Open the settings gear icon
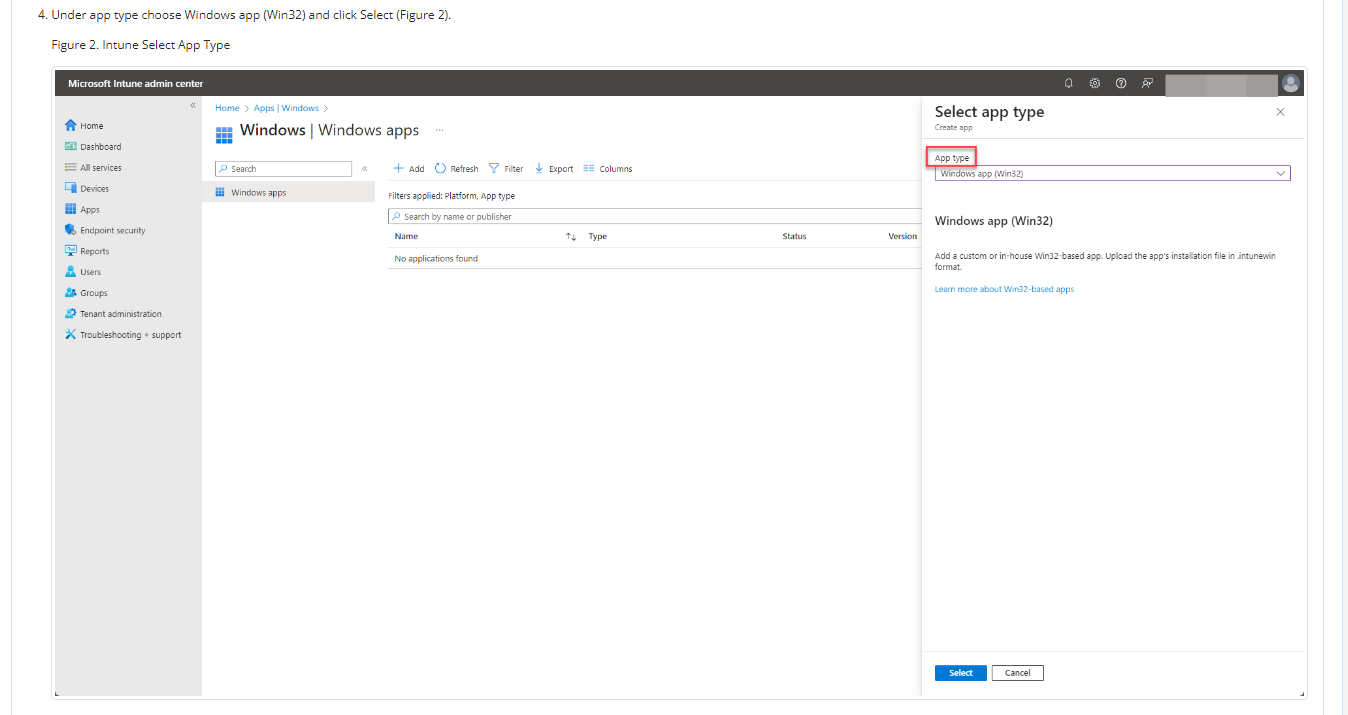The image size is (1348, 715). (x=1095, y=83)
